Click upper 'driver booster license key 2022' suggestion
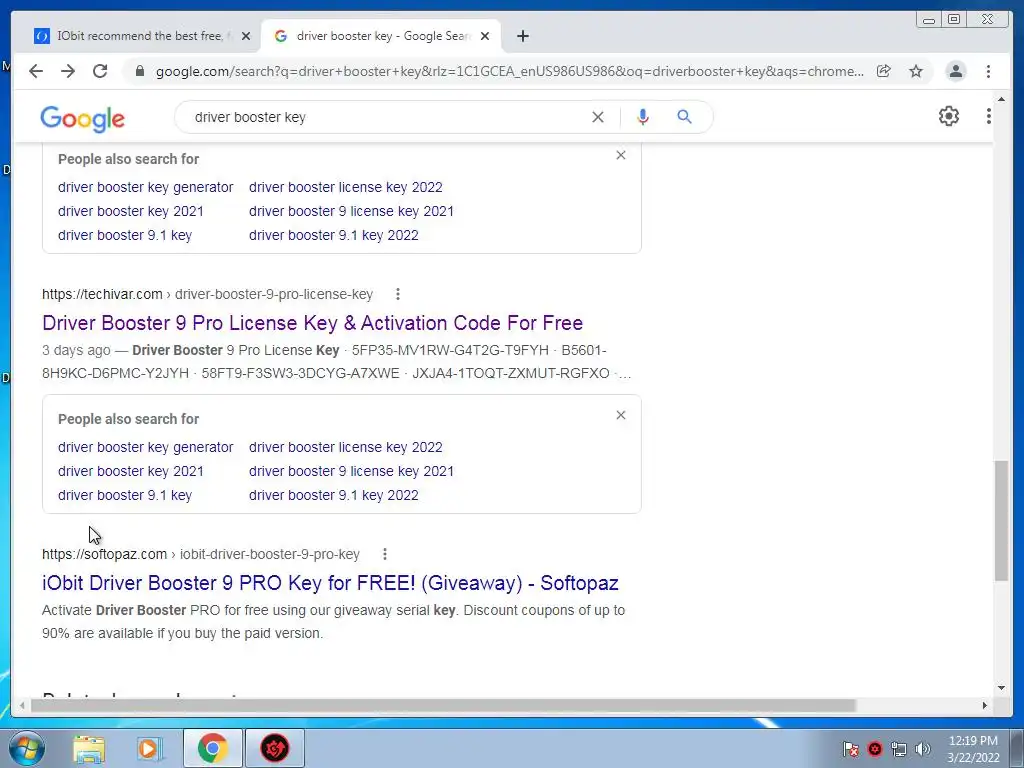The height and width of the screenshot is (768, 1024). (345, 187)
